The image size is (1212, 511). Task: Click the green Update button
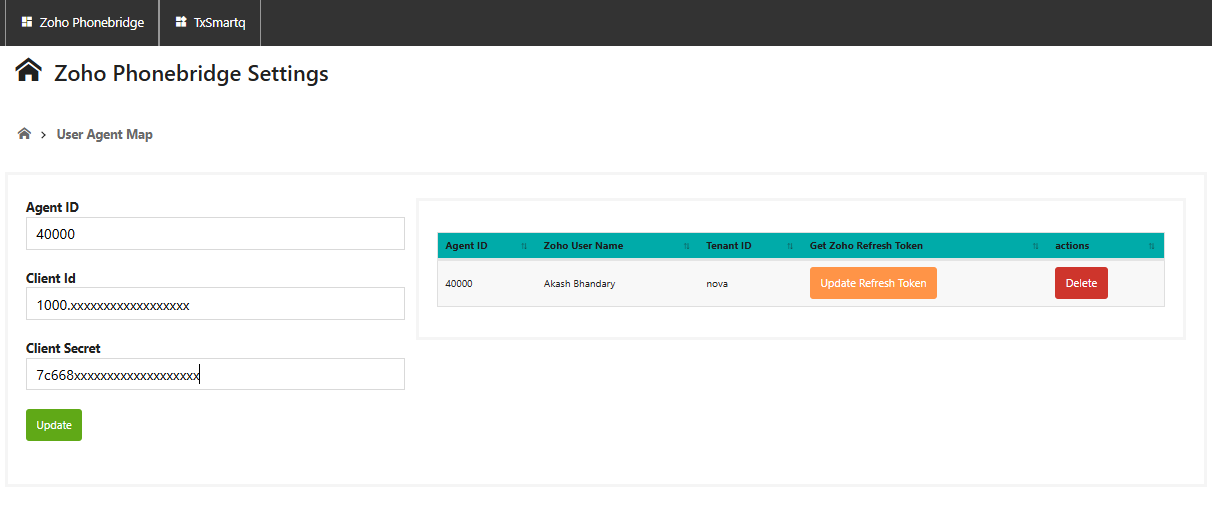pyautogui.click(x=54, y=425)
